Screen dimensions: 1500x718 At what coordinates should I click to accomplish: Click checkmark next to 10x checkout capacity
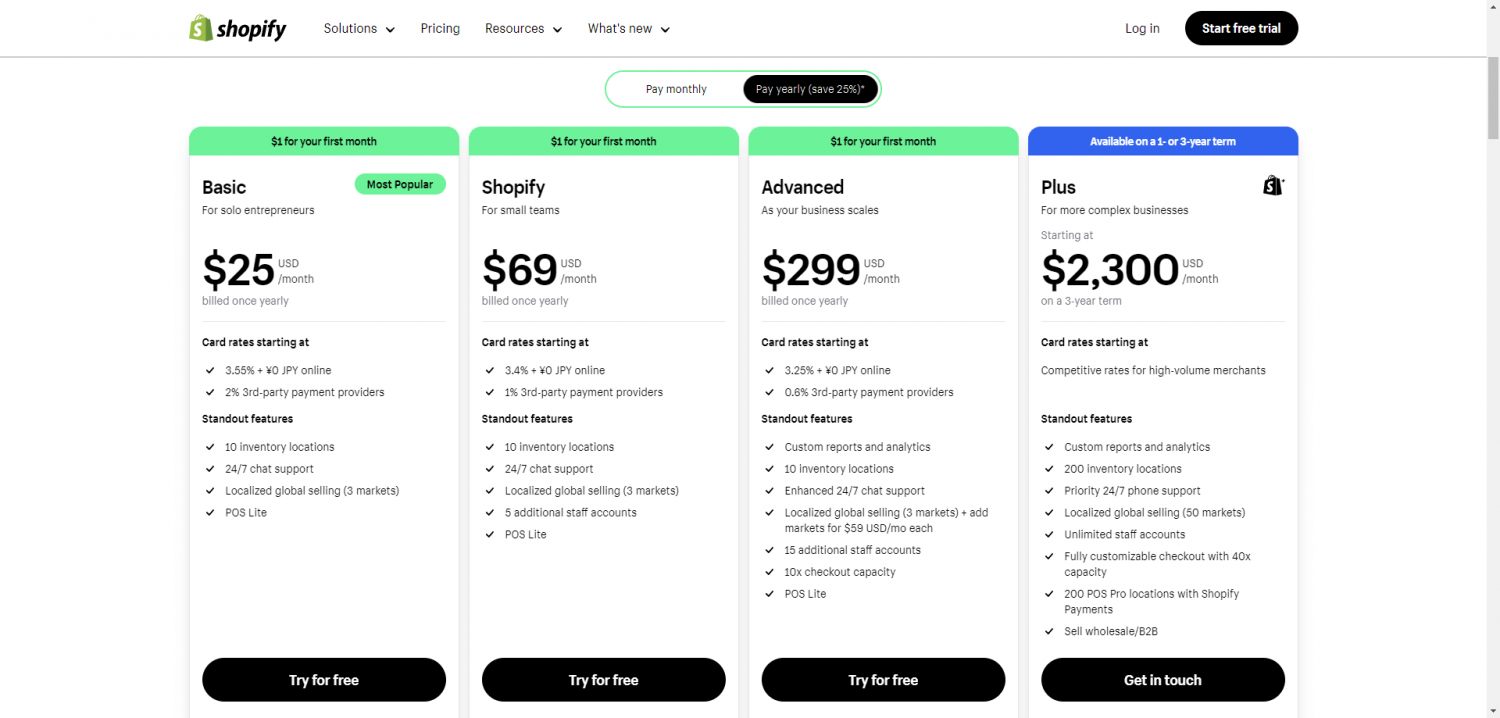click(x=769, y=572)
